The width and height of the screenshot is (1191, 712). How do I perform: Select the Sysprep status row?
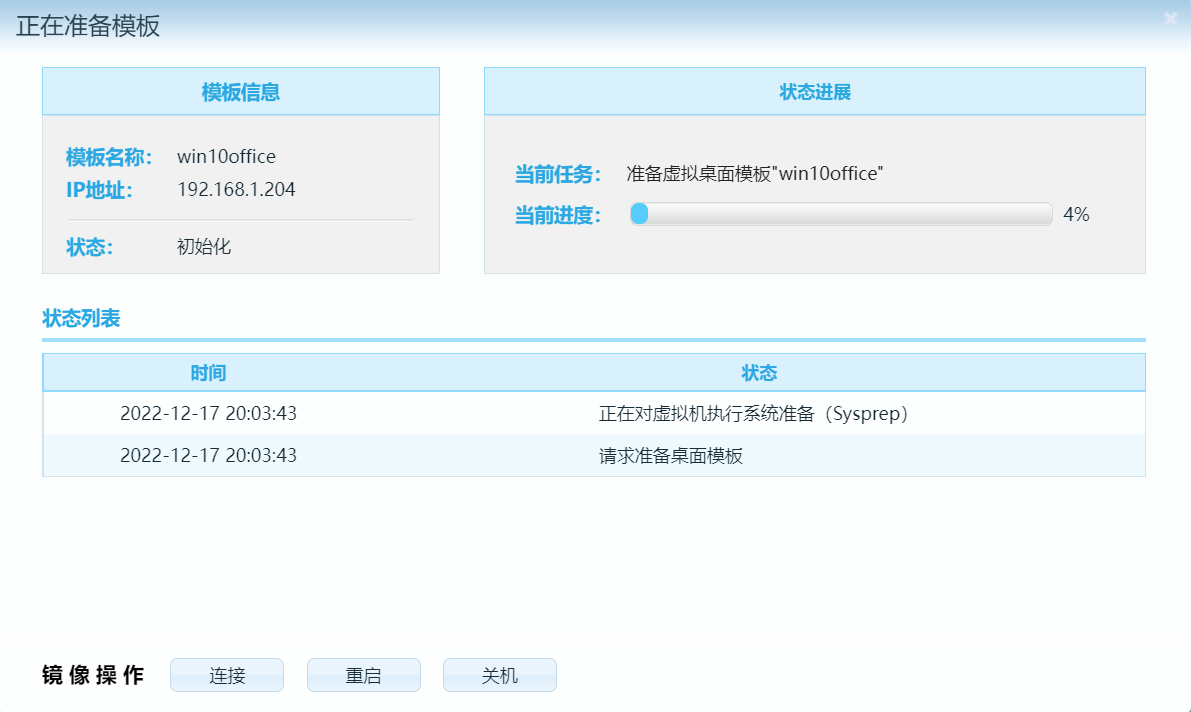click(x=595, y=413)
